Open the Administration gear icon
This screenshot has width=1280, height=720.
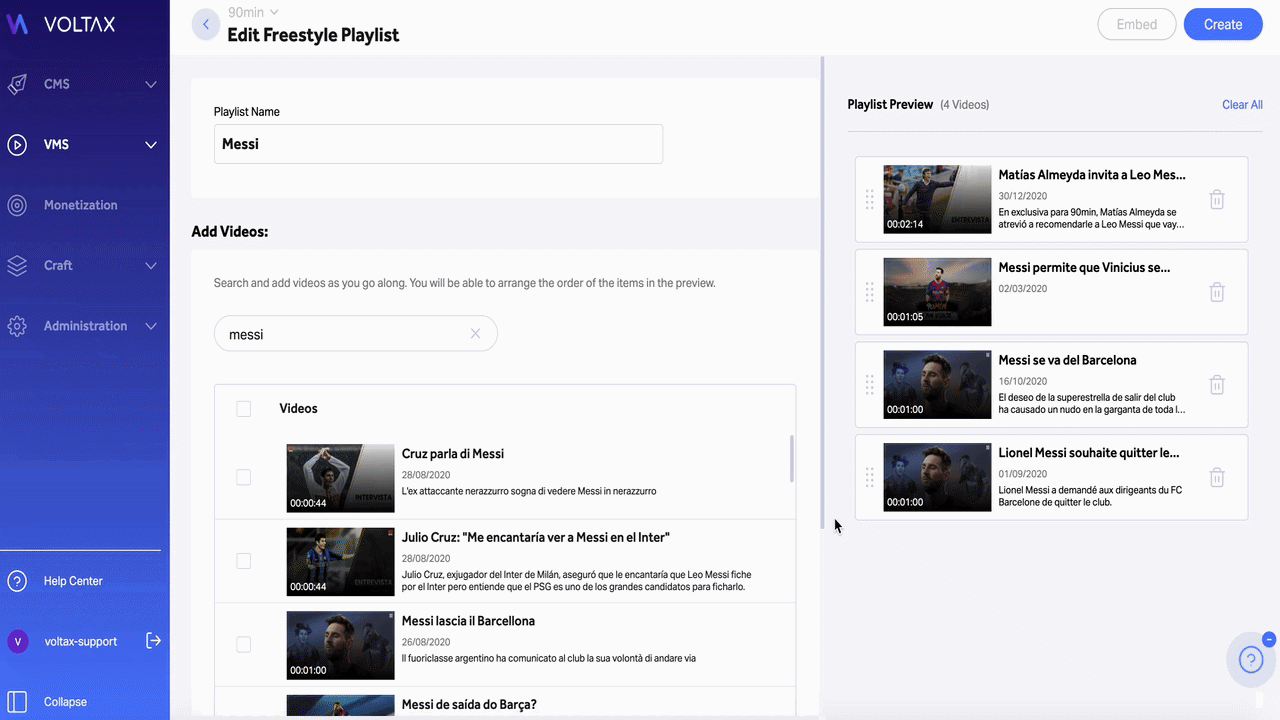[17, 326]
